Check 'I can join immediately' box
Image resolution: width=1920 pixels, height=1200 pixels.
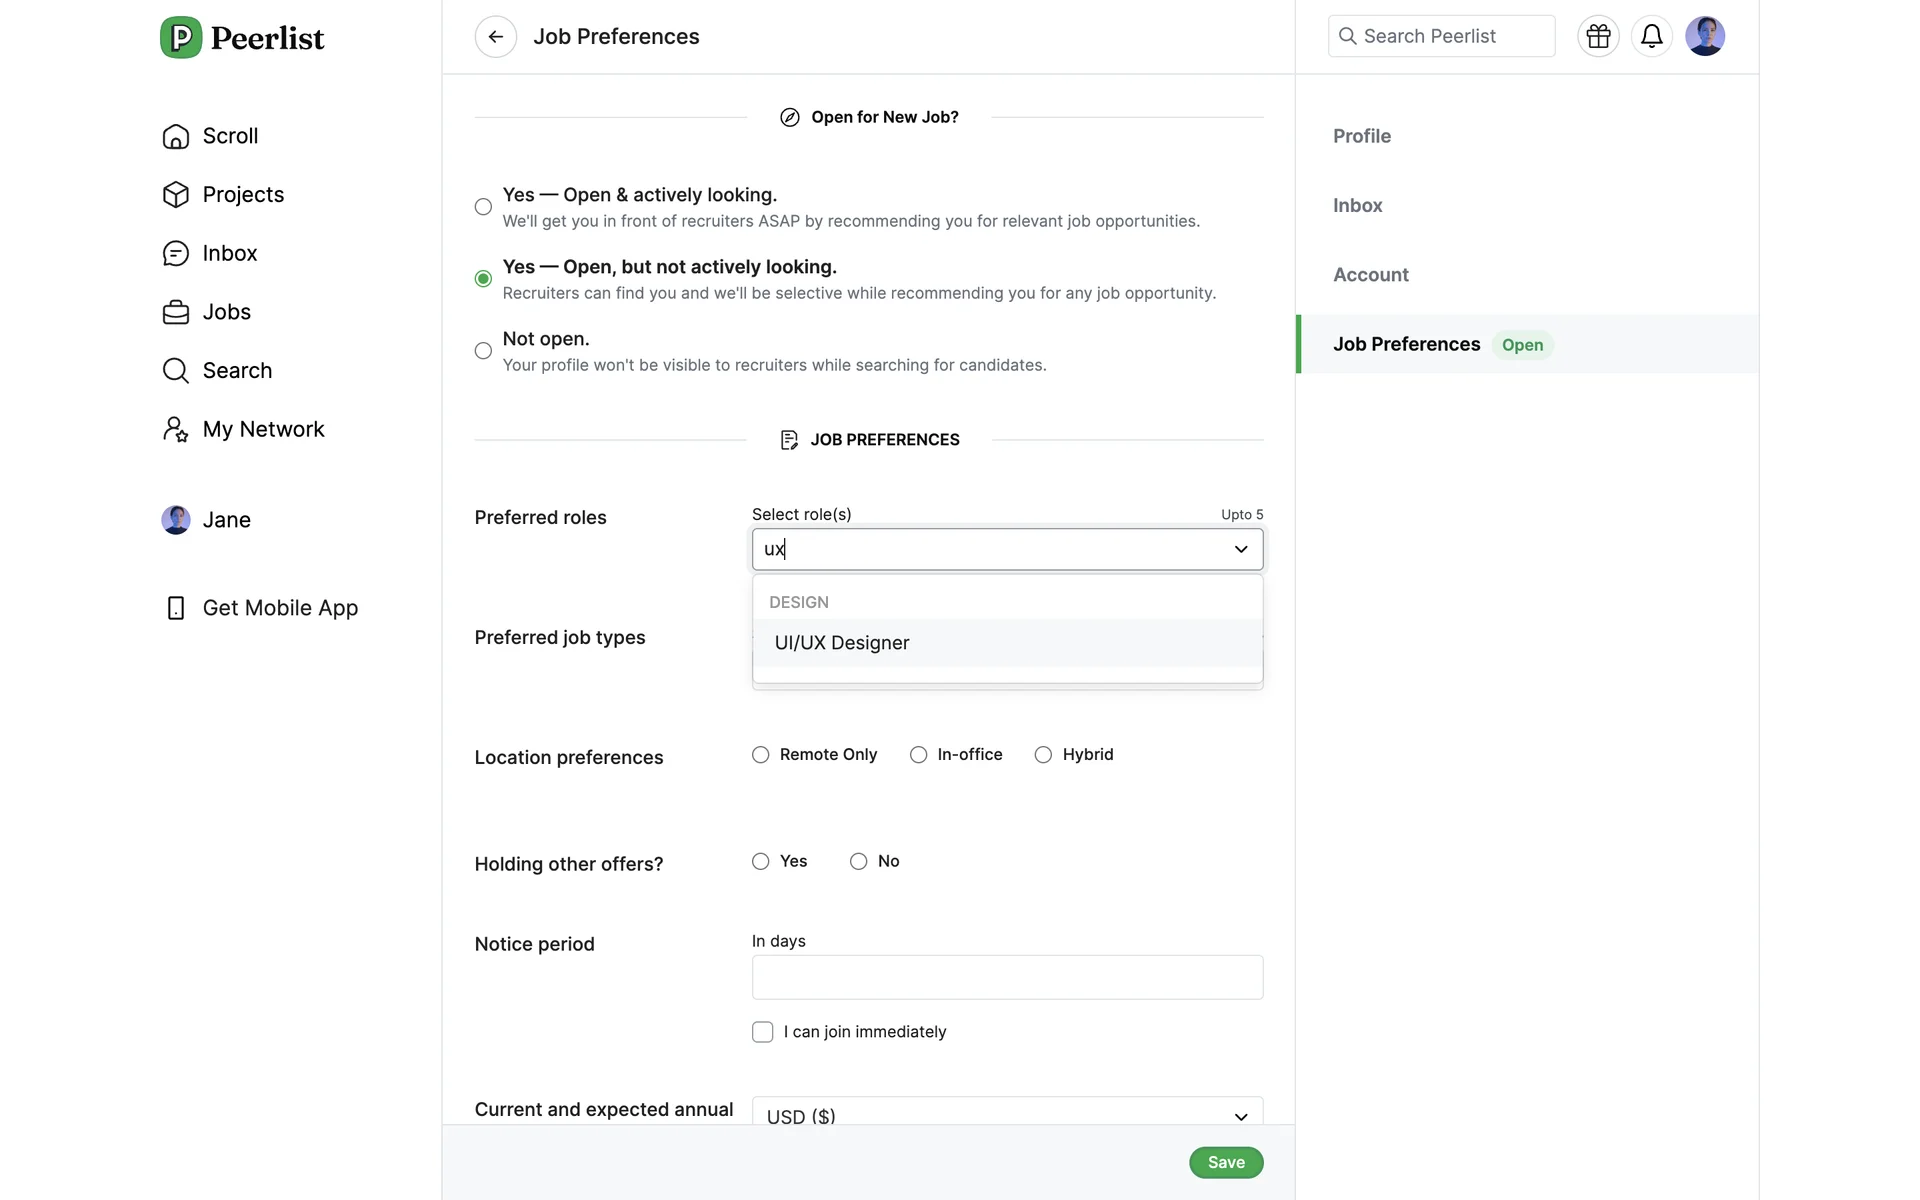763,1032
